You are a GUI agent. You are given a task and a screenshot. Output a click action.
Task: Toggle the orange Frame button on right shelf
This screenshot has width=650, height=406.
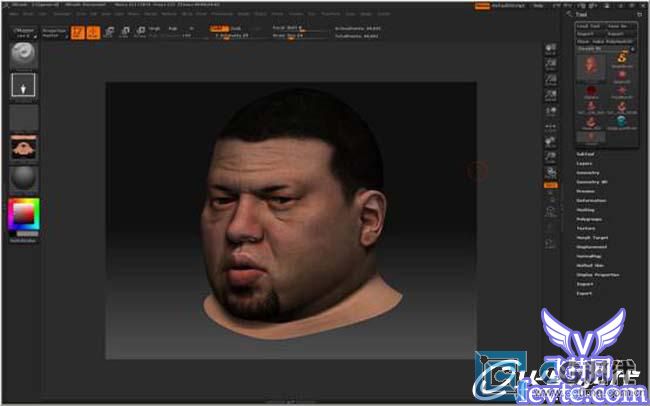tap(551, 185)
